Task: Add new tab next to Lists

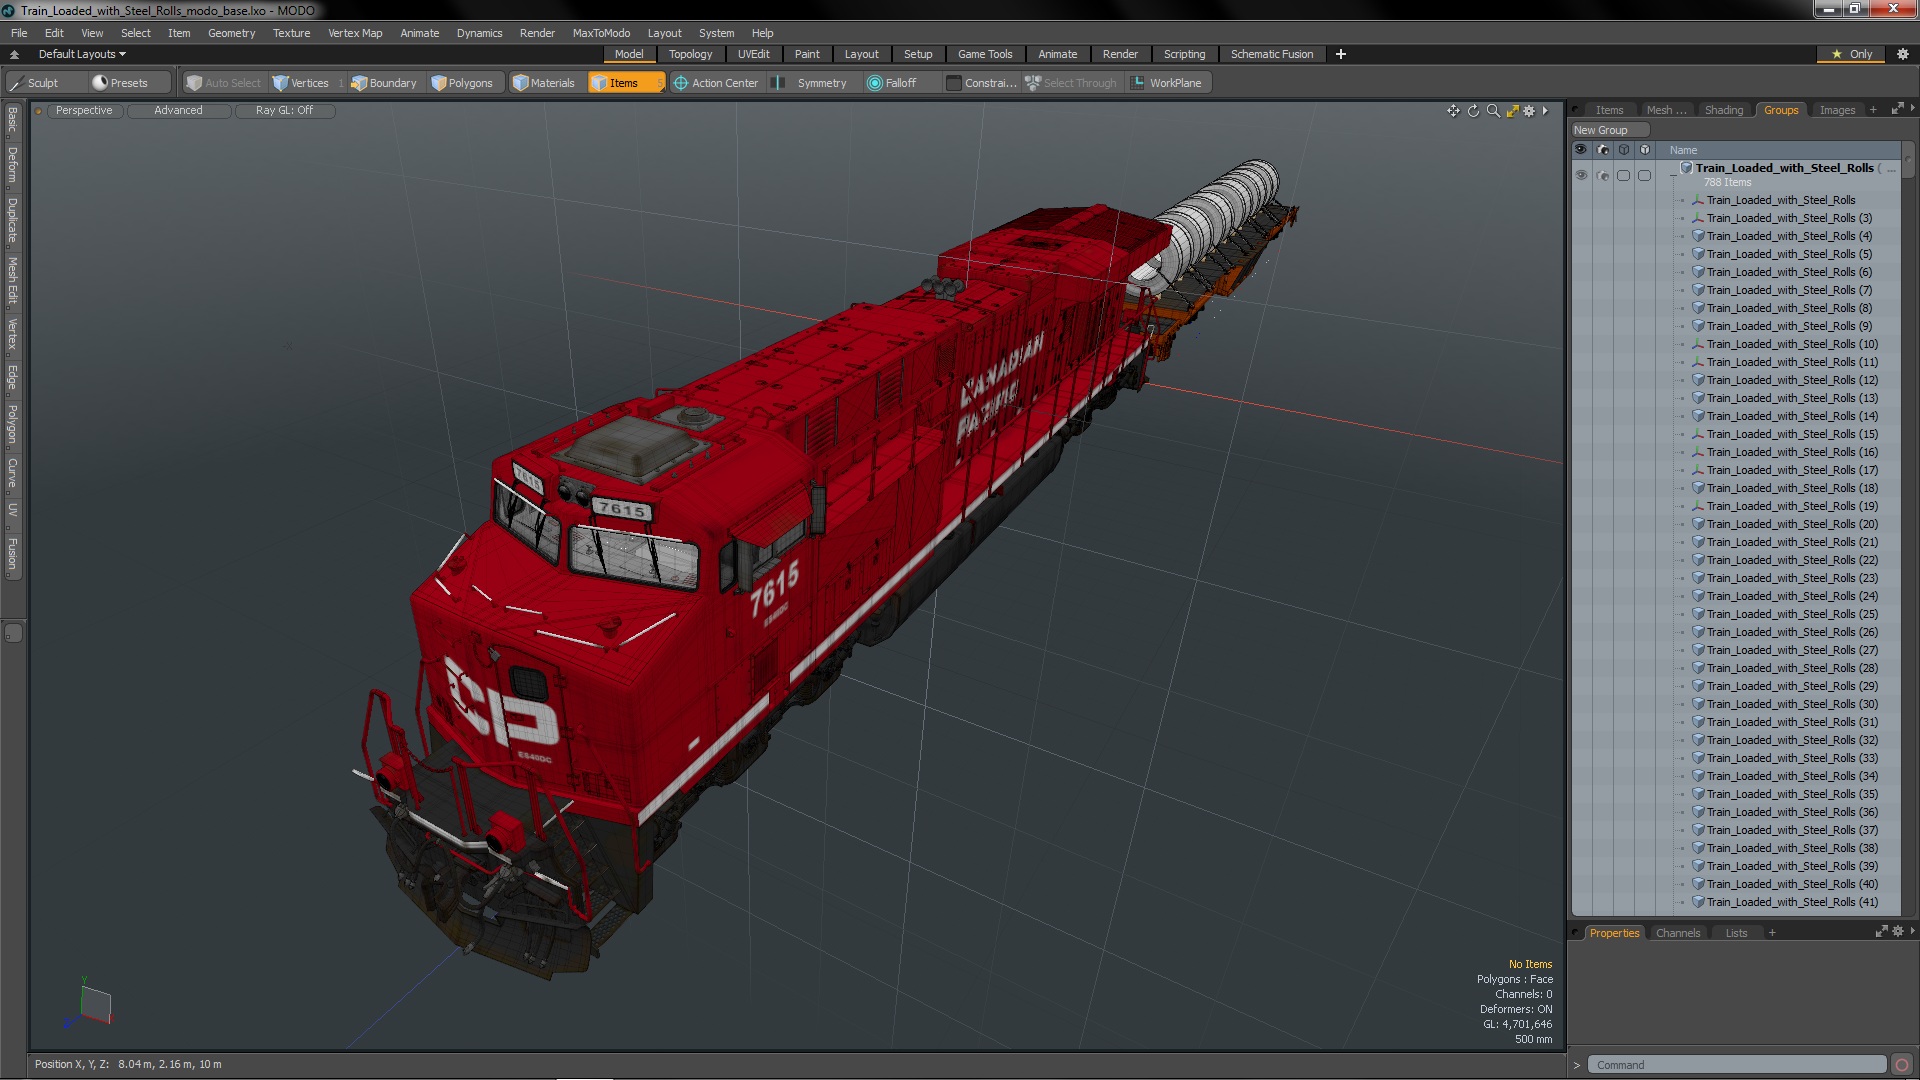Action: pyautogui.click(x=1772, y=933)
